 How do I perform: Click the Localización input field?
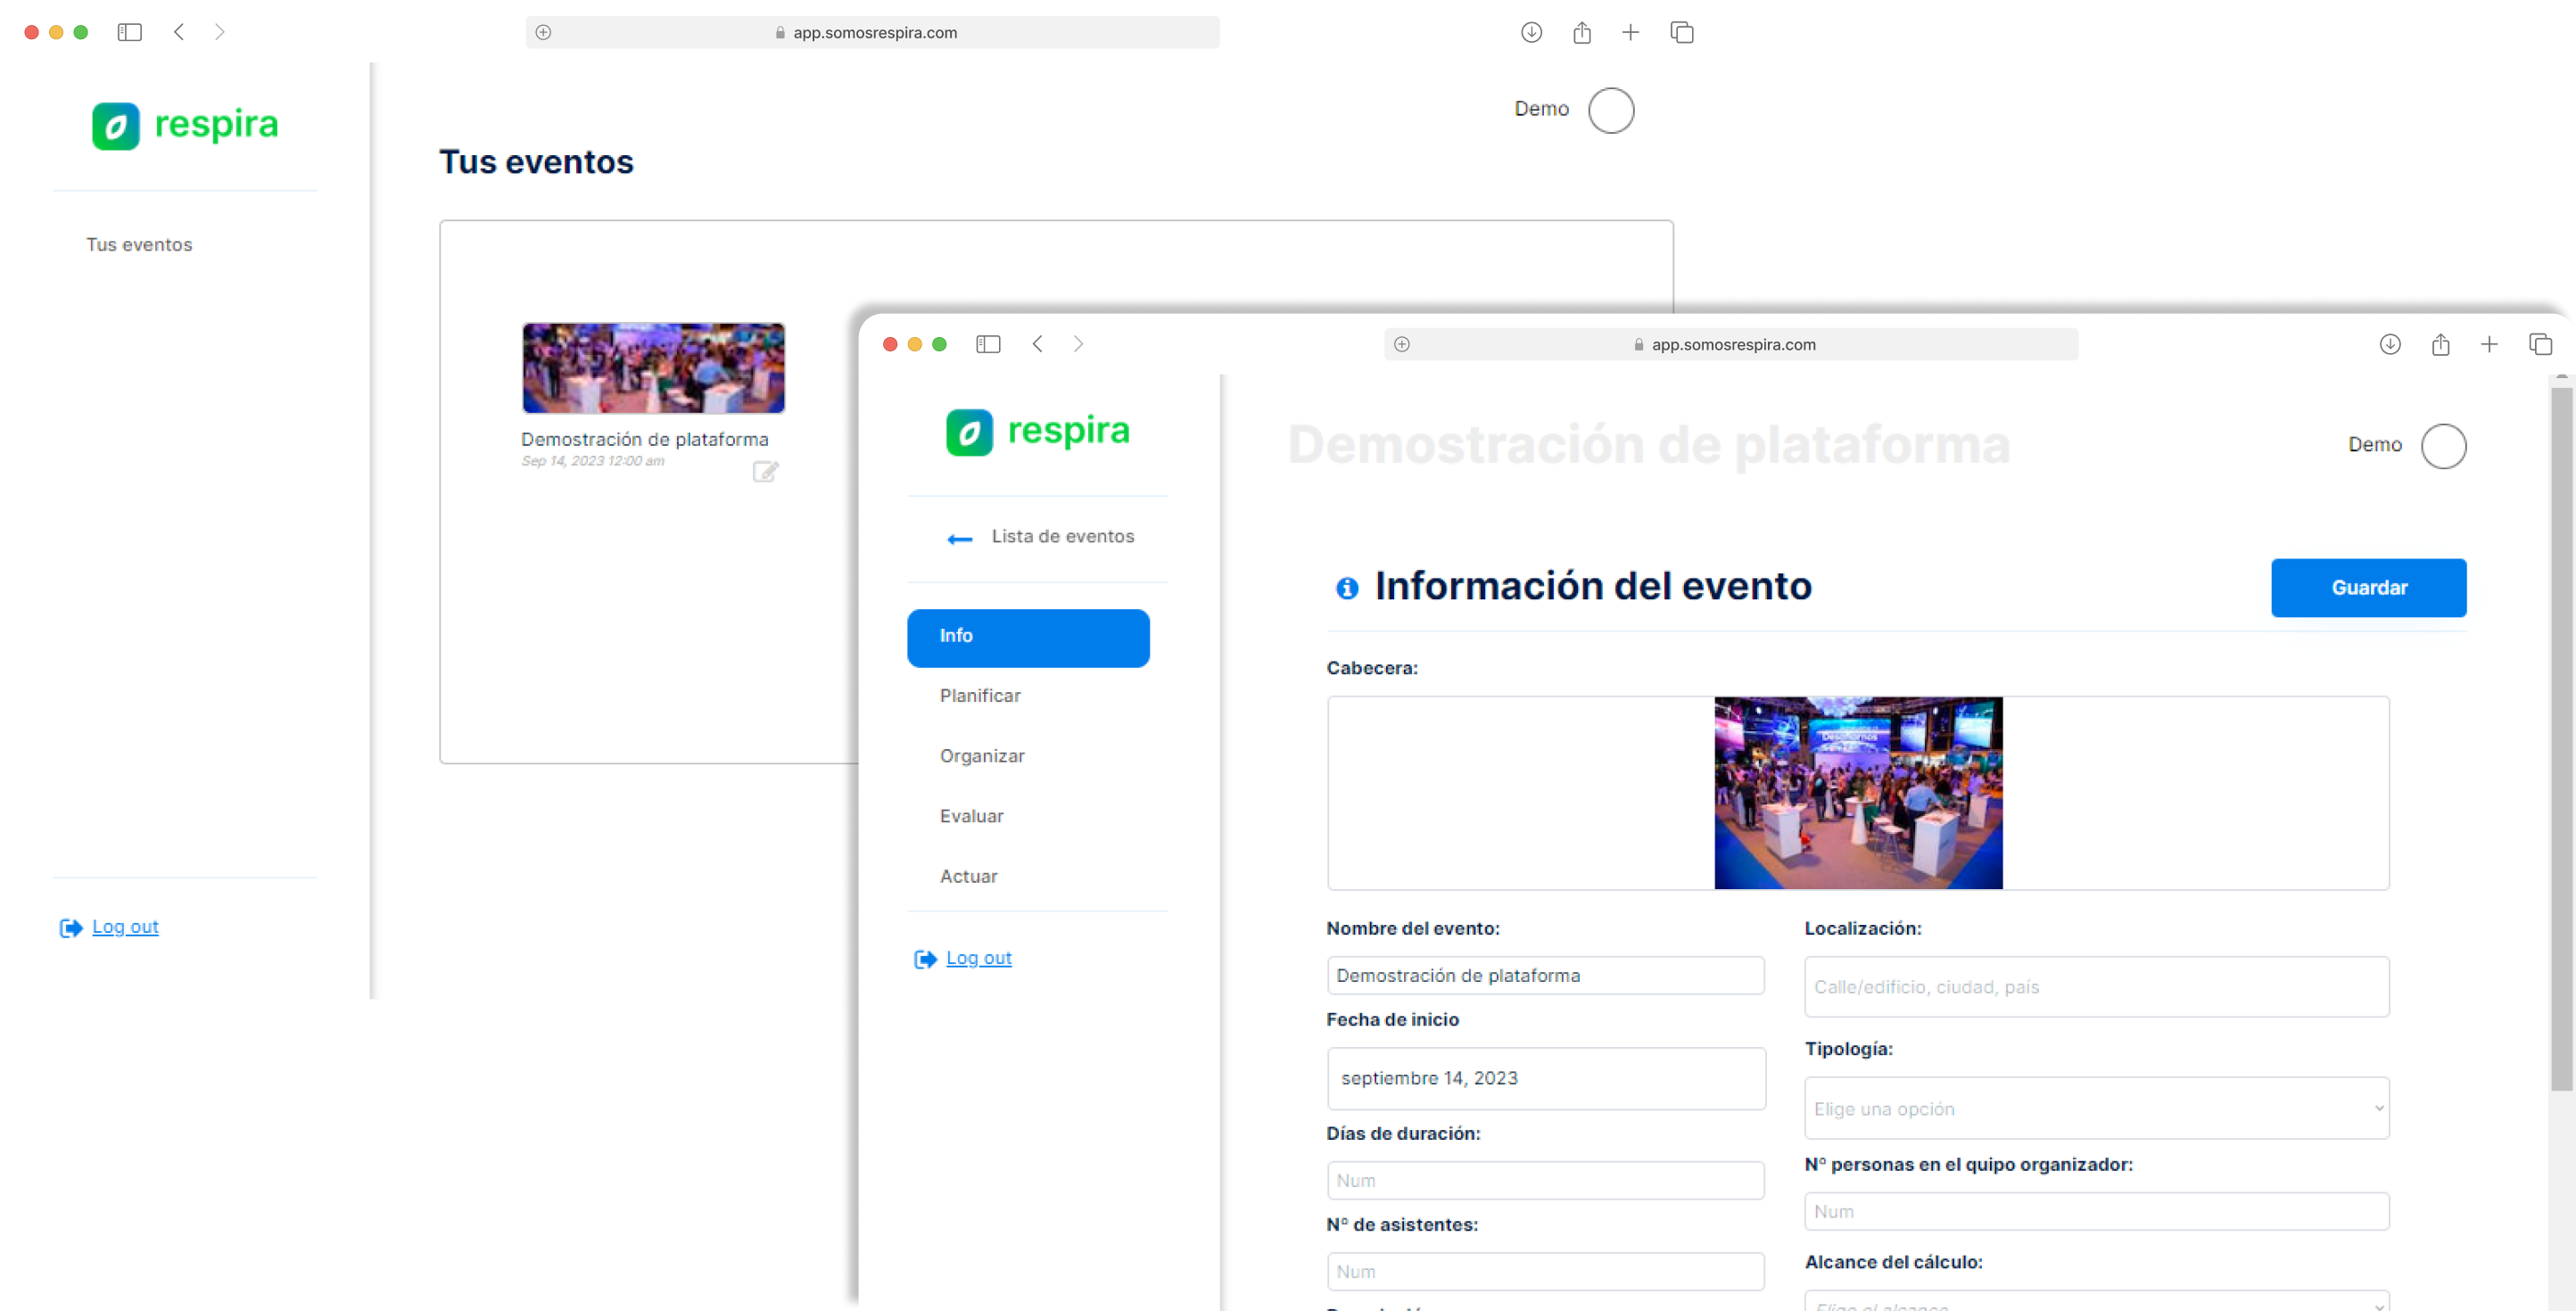pyautogui.click(x=2096, y=986)
